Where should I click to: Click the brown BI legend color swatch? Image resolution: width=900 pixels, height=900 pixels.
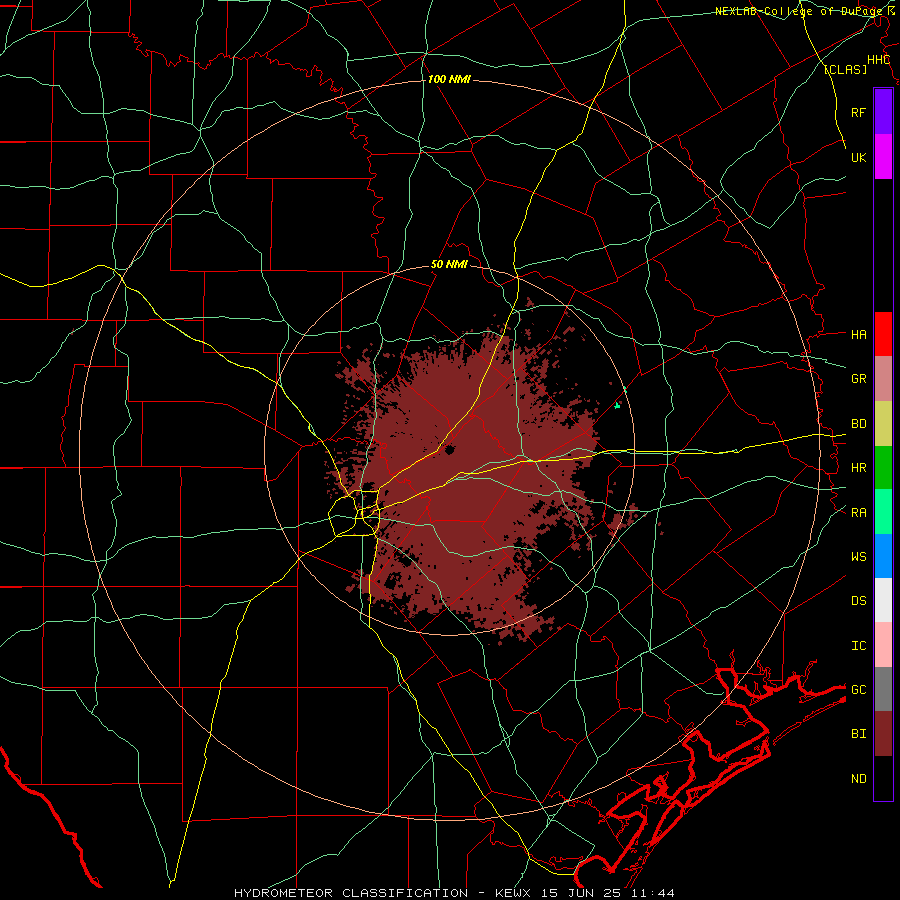883,734
